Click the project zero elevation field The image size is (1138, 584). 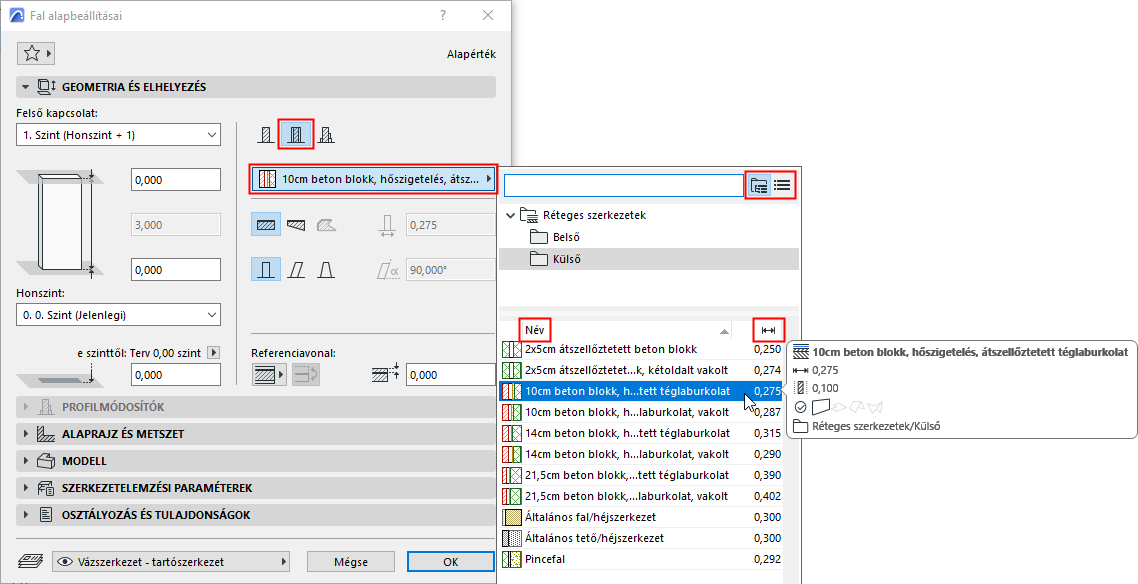point(176,375)
